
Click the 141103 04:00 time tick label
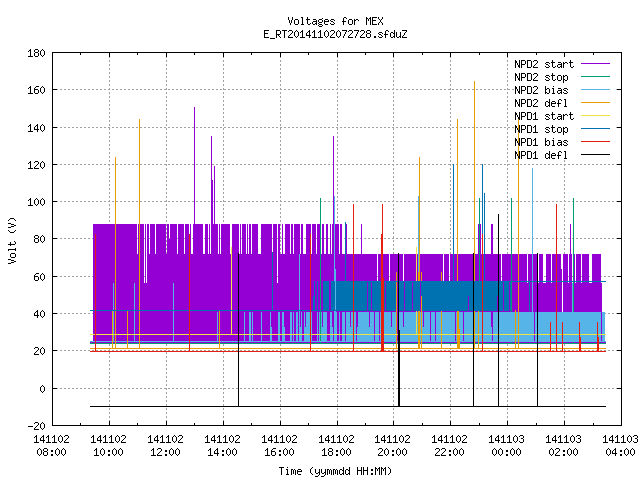coord(620,446)
